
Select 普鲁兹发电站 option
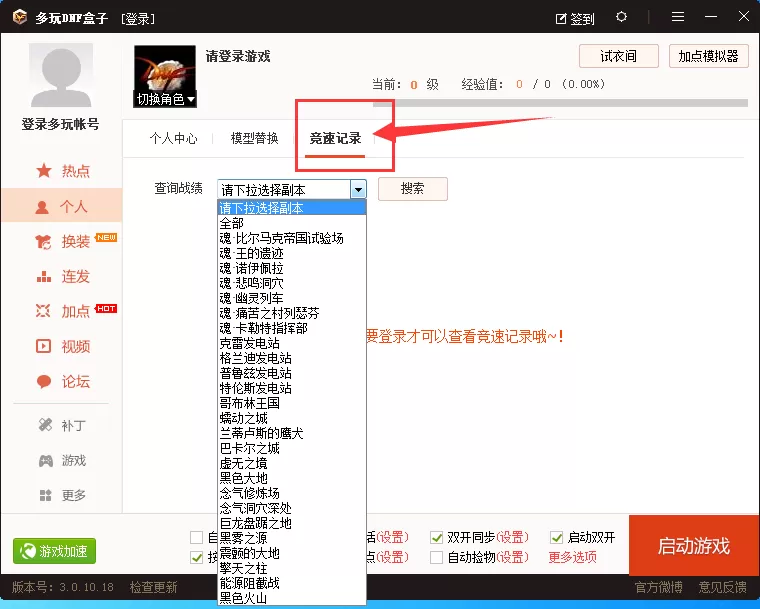(292, 373)
